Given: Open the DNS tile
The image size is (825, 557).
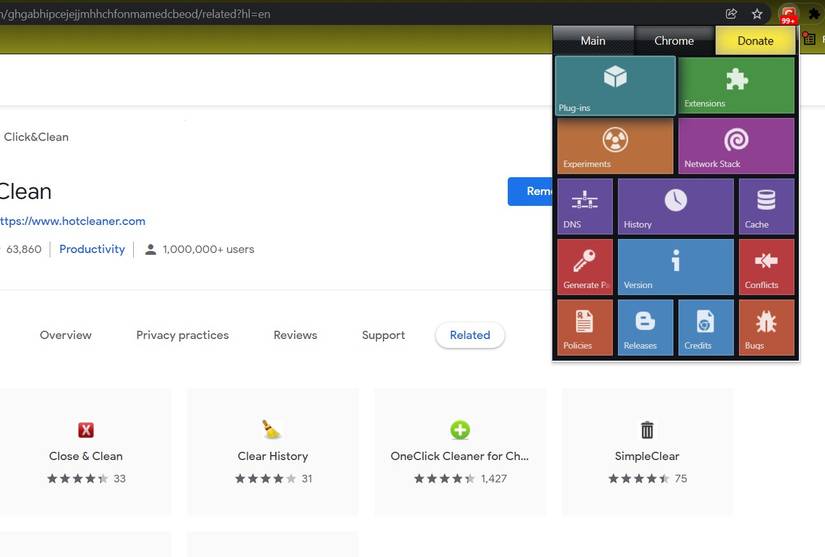Looking at the screenshot, I should tap(585, 206).
